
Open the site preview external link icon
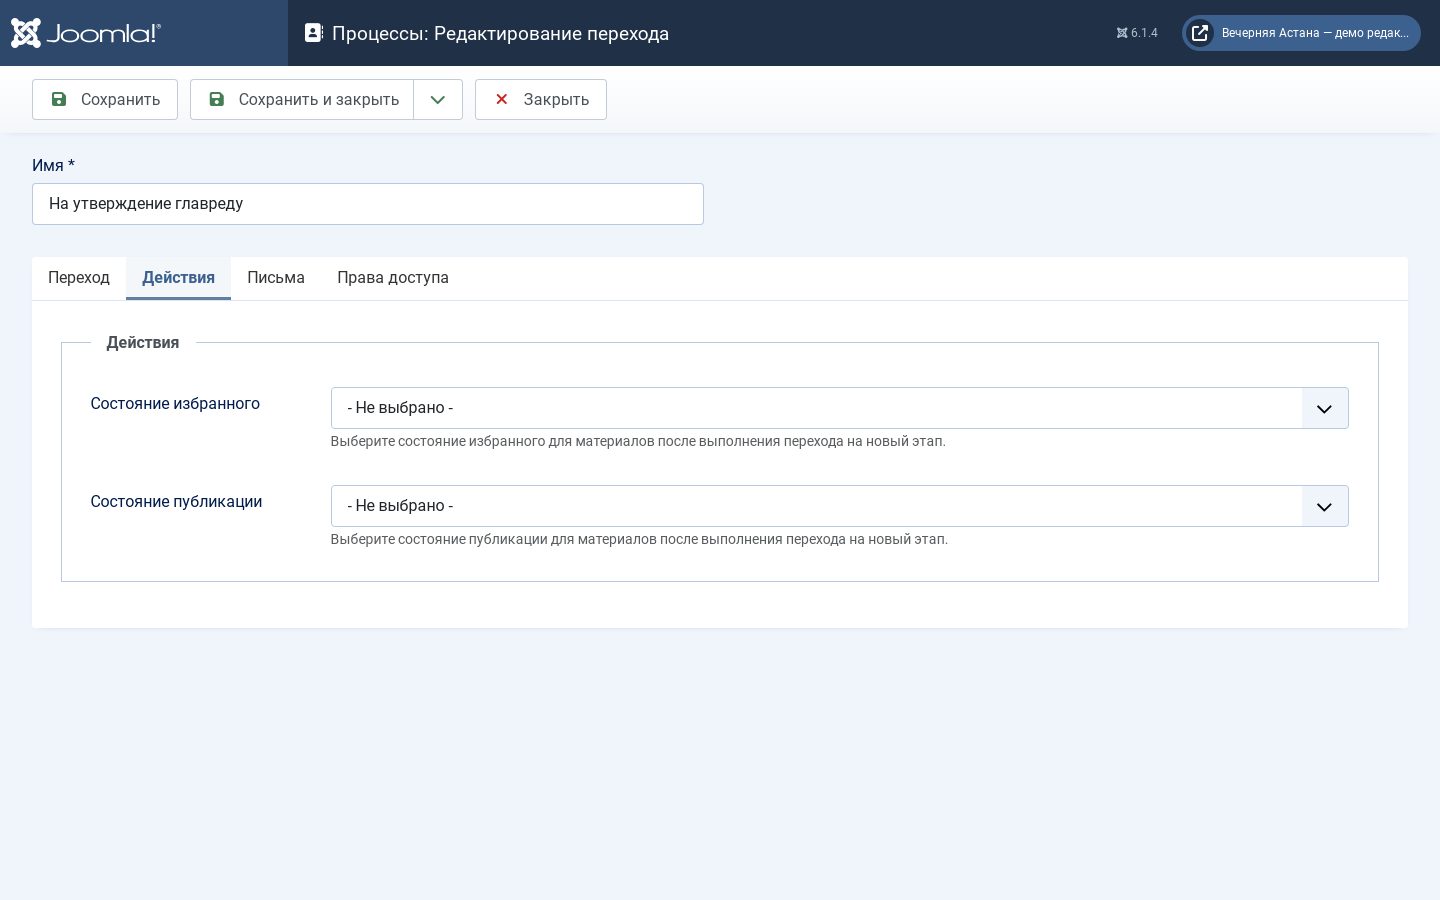click(x=1200, y=33)
